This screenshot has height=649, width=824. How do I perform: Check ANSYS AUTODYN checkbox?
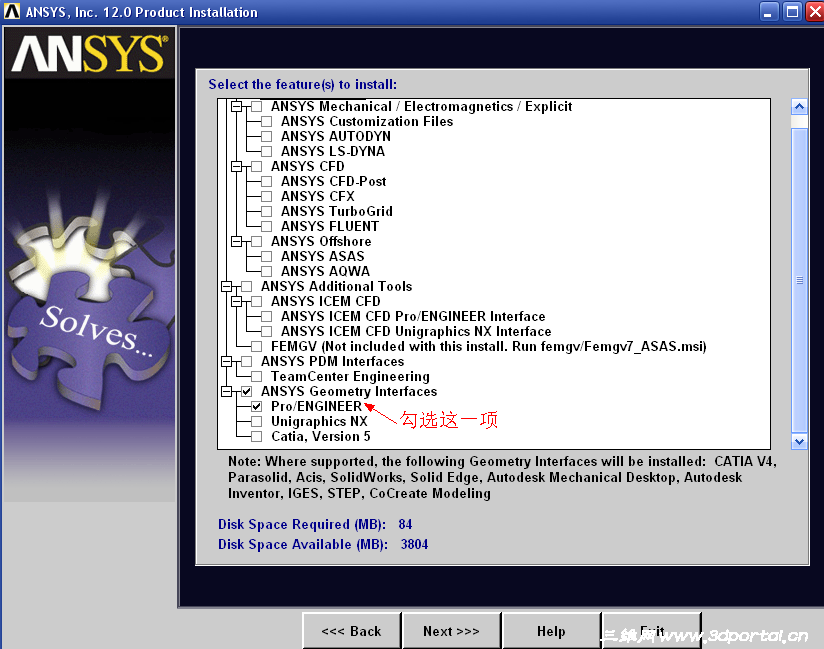point(266,137)
